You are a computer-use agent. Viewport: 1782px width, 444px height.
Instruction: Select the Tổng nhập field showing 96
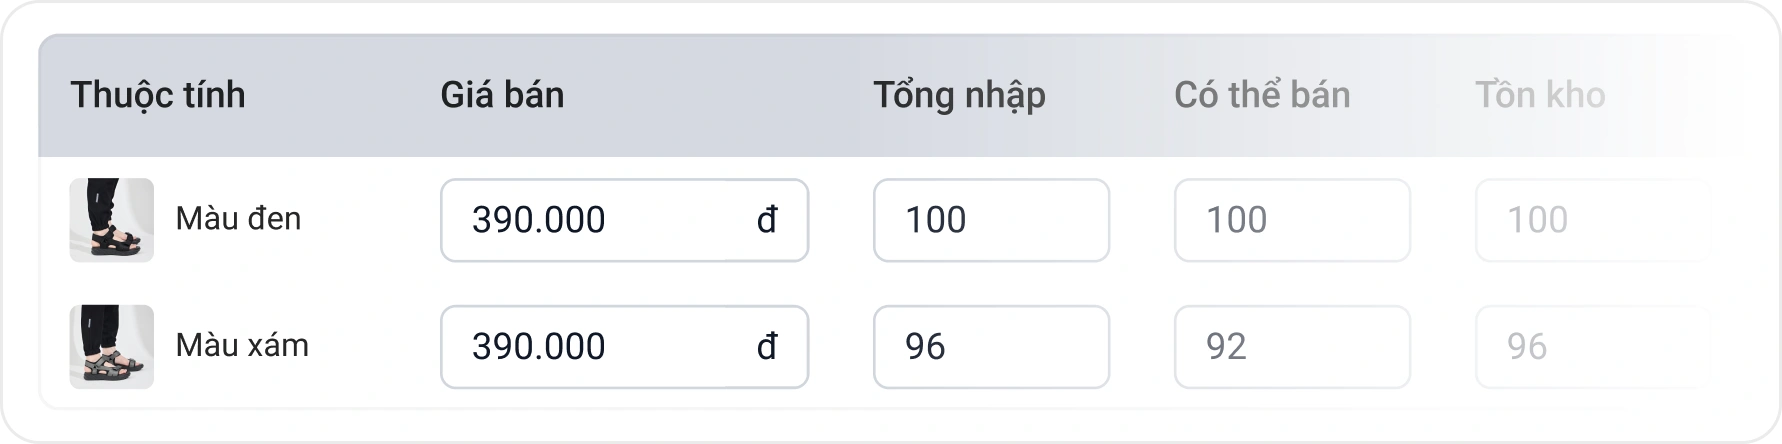coord(991,347)
